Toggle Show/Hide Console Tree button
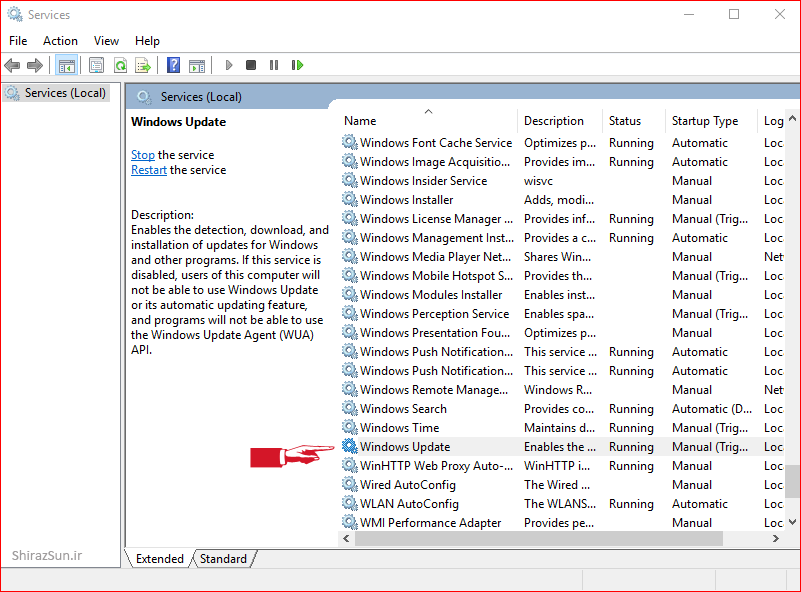 [x=67, y=65]
